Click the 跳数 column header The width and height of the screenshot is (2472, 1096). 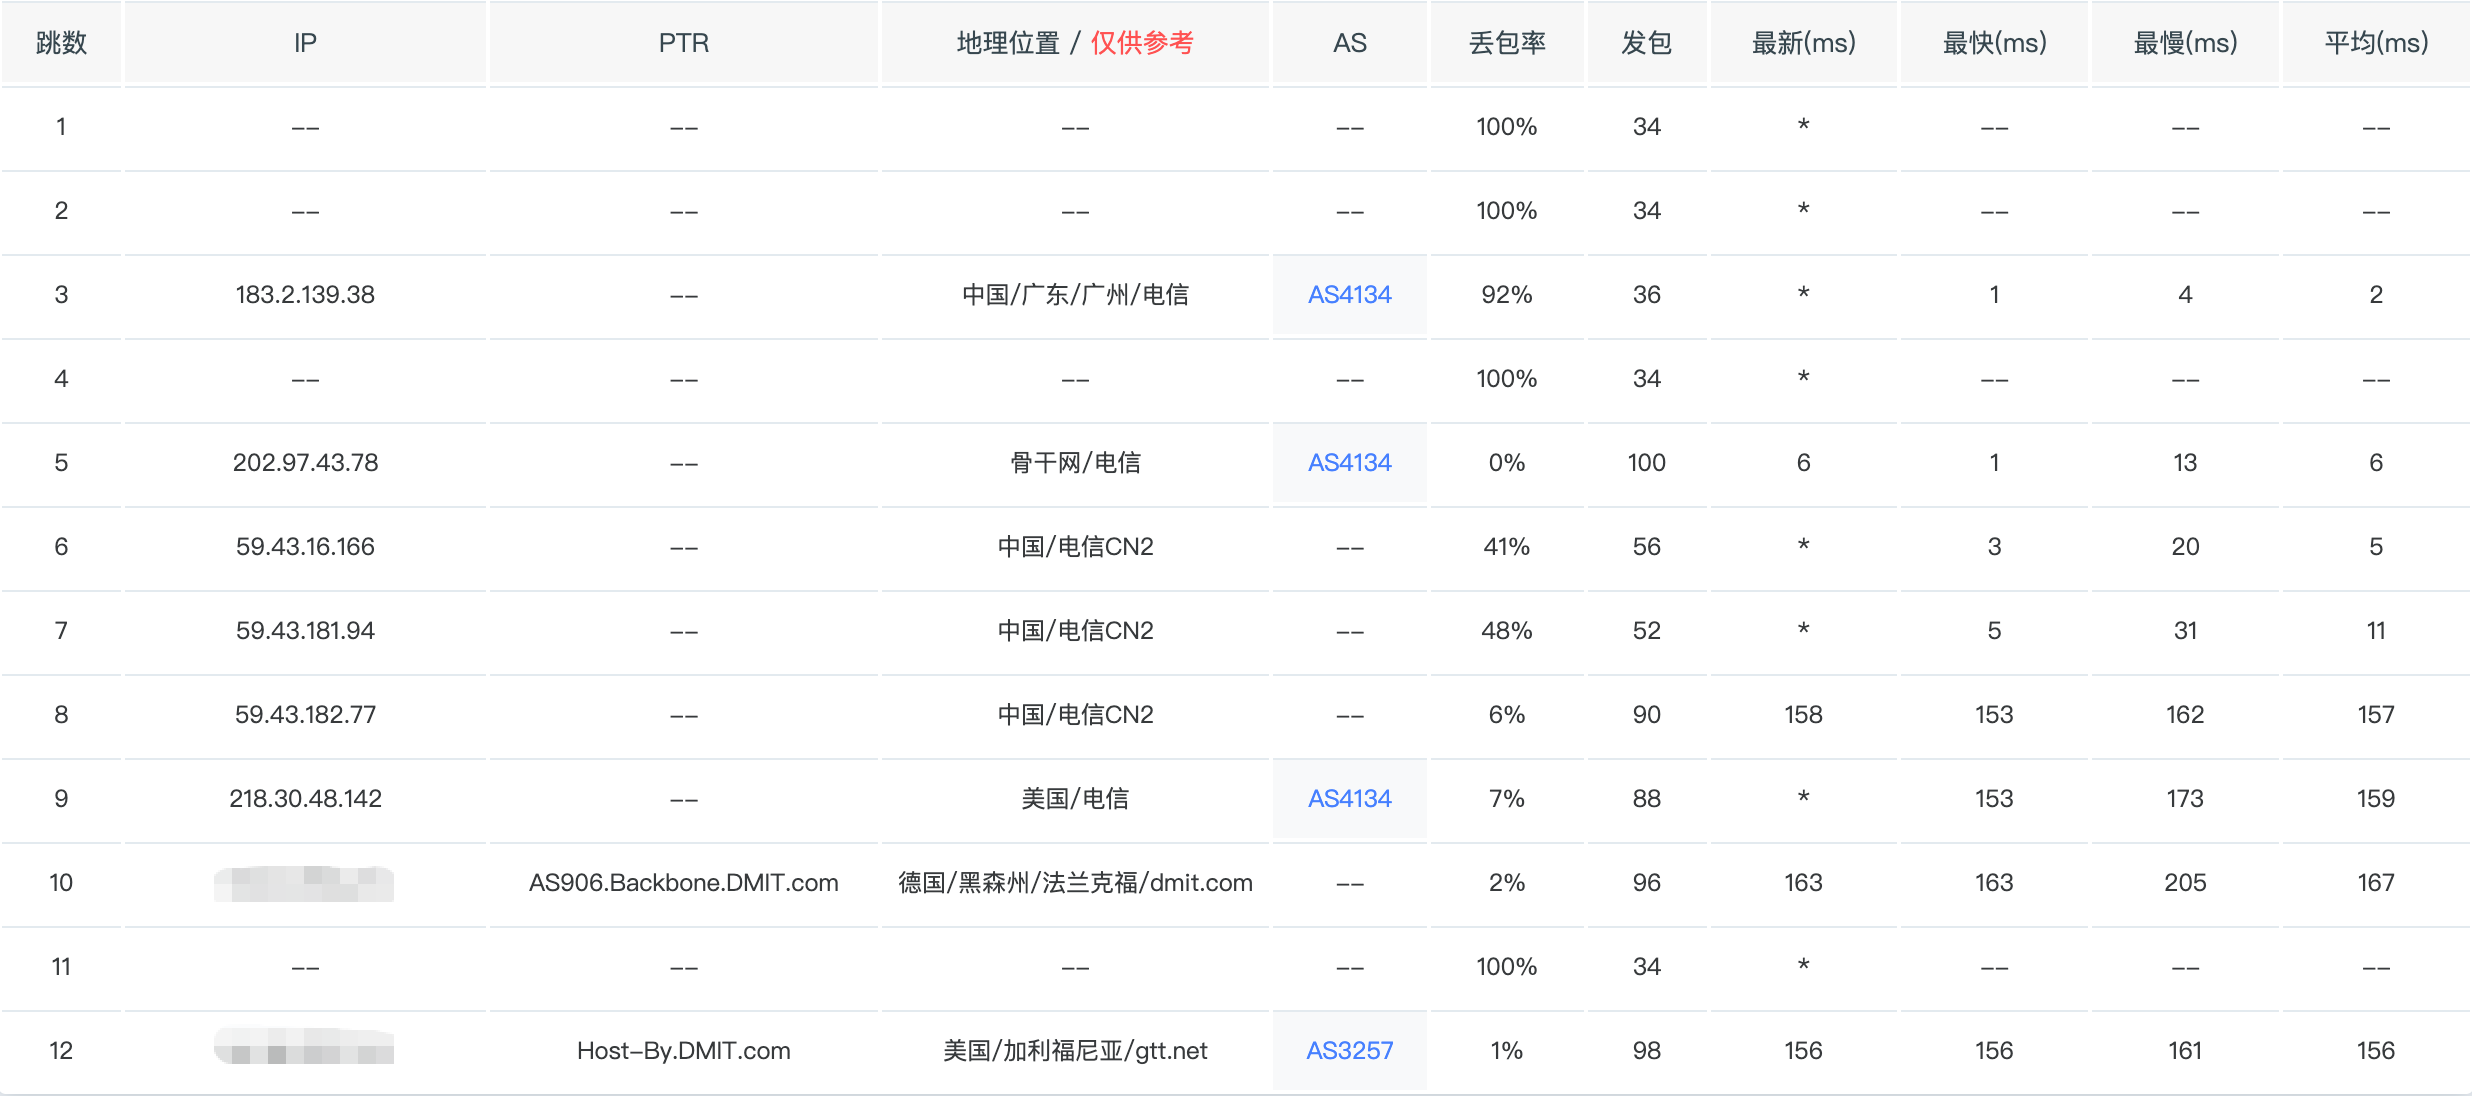tap(61, 43)
